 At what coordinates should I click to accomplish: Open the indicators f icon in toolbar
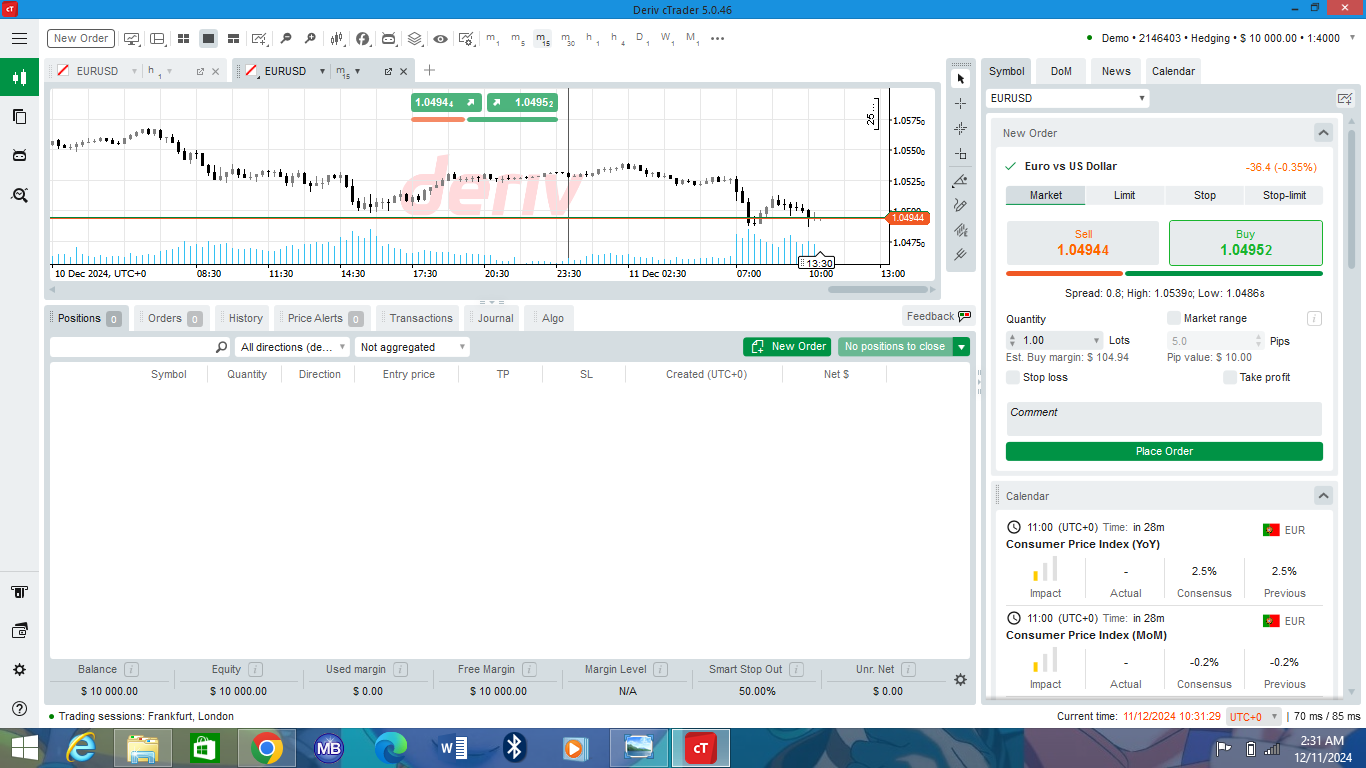tap(362, 38)
